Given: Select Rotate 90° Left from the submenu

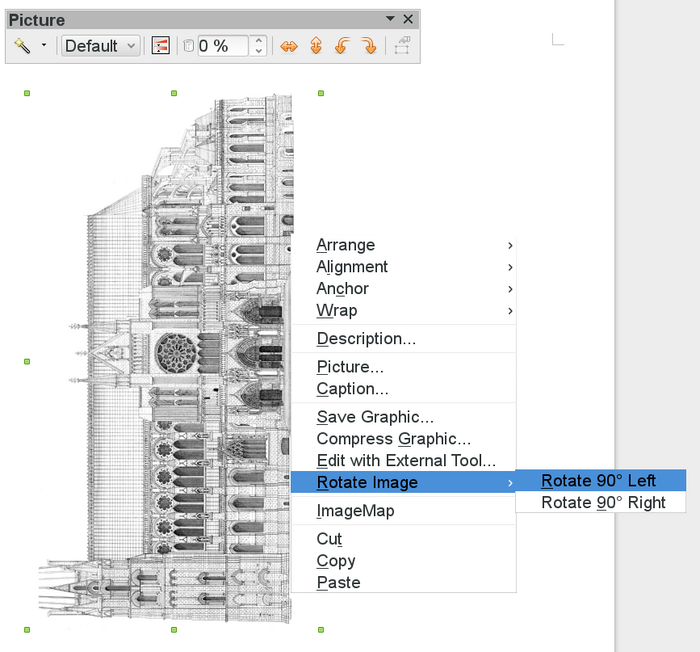Looking at the screenshot, I should coord(598,481).
